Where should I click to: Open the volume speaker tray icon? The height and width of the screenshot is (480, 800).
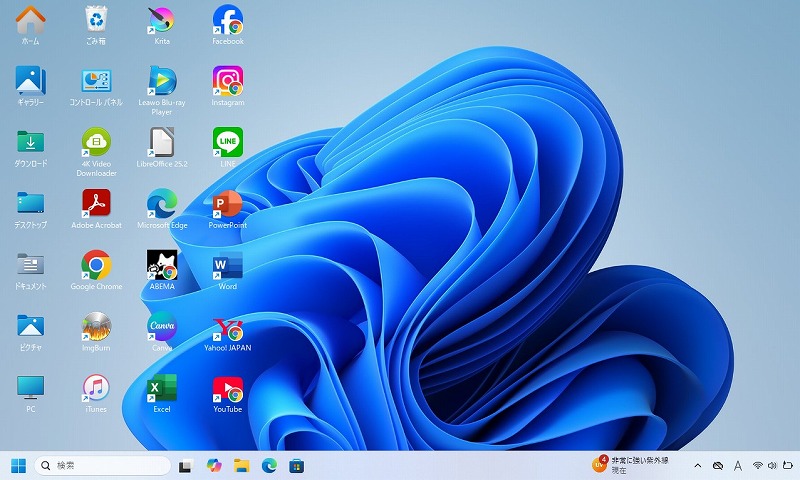[772, 465]
